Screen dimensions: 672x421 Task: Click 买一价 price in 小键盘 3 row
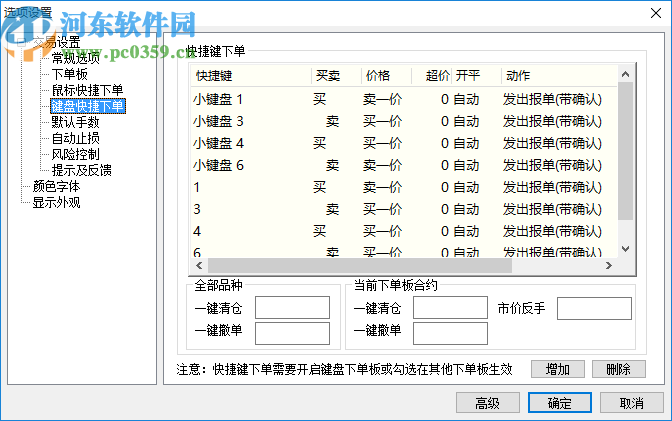(382, 121)
